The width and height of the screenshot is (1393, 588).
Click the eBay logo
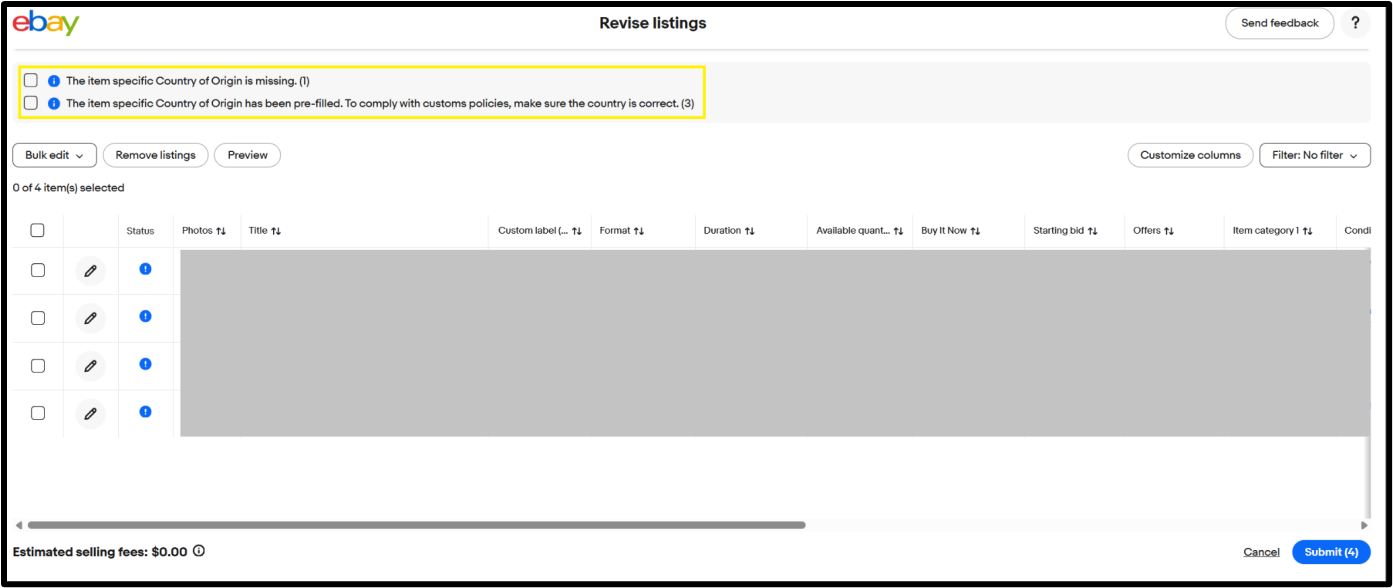[x=46, y=23]
